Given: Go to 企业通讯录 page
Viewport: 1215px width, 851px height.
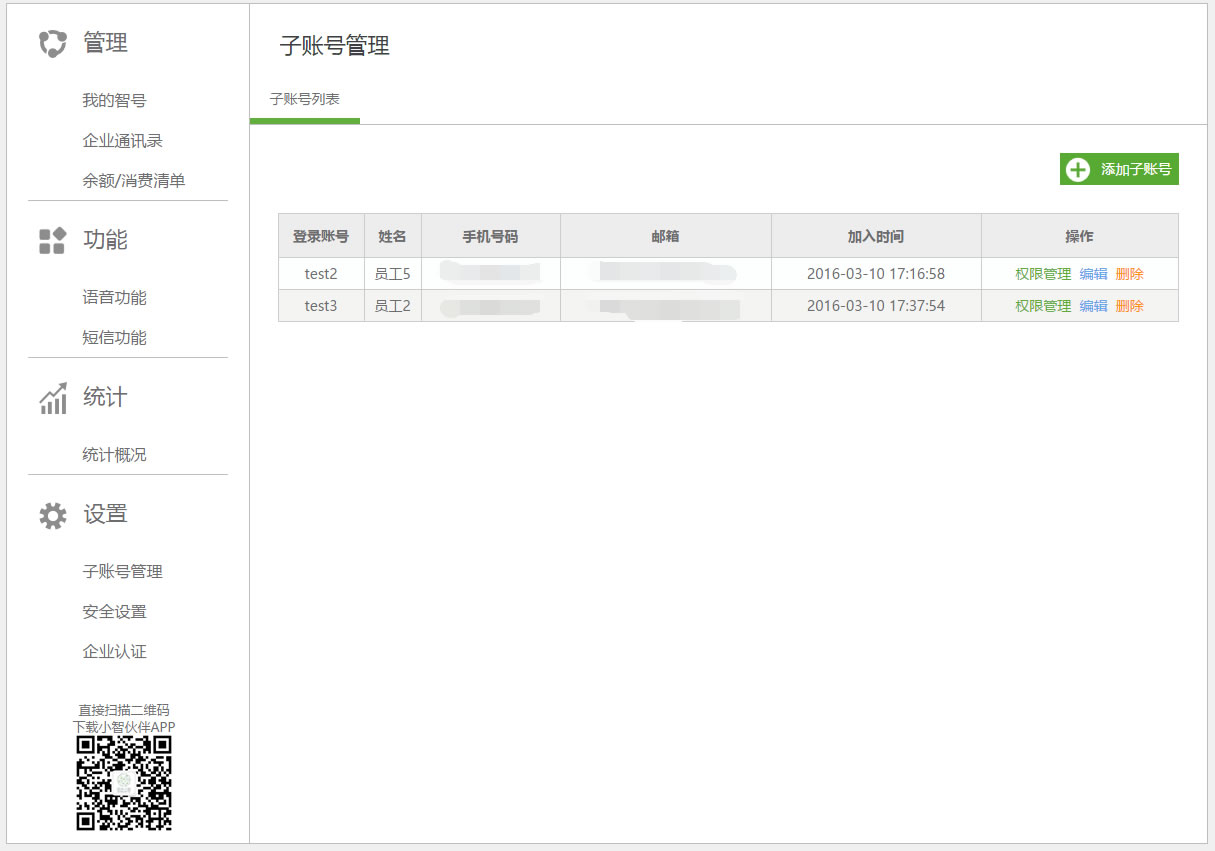Looking at the screenshot, I should (122, 141).
